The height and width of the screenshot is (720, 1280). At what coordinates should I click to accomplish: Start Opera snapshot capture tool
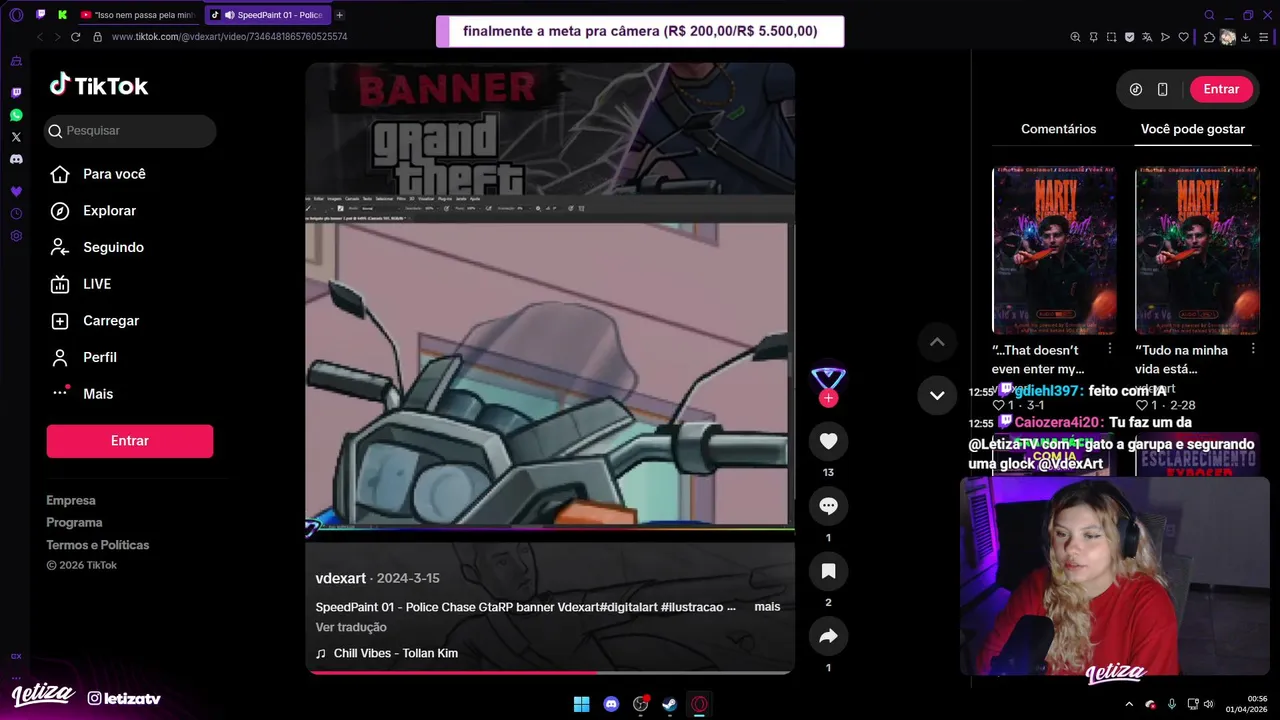[1111, 37]
